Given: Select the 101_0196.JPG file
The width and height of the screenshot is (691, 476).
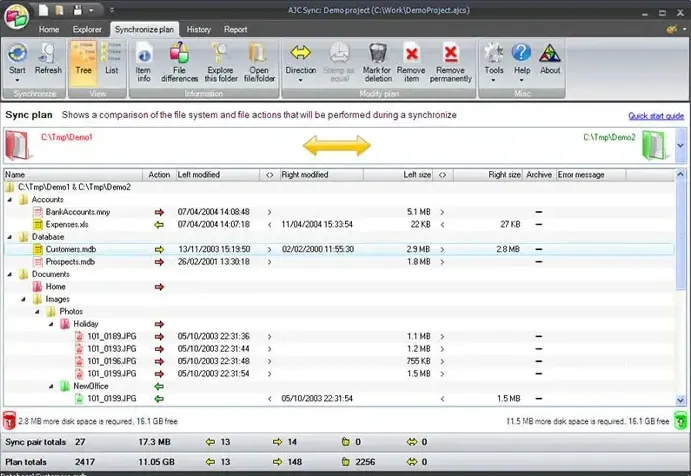Looking at the screenshot, I should click(x=111, y=361).
